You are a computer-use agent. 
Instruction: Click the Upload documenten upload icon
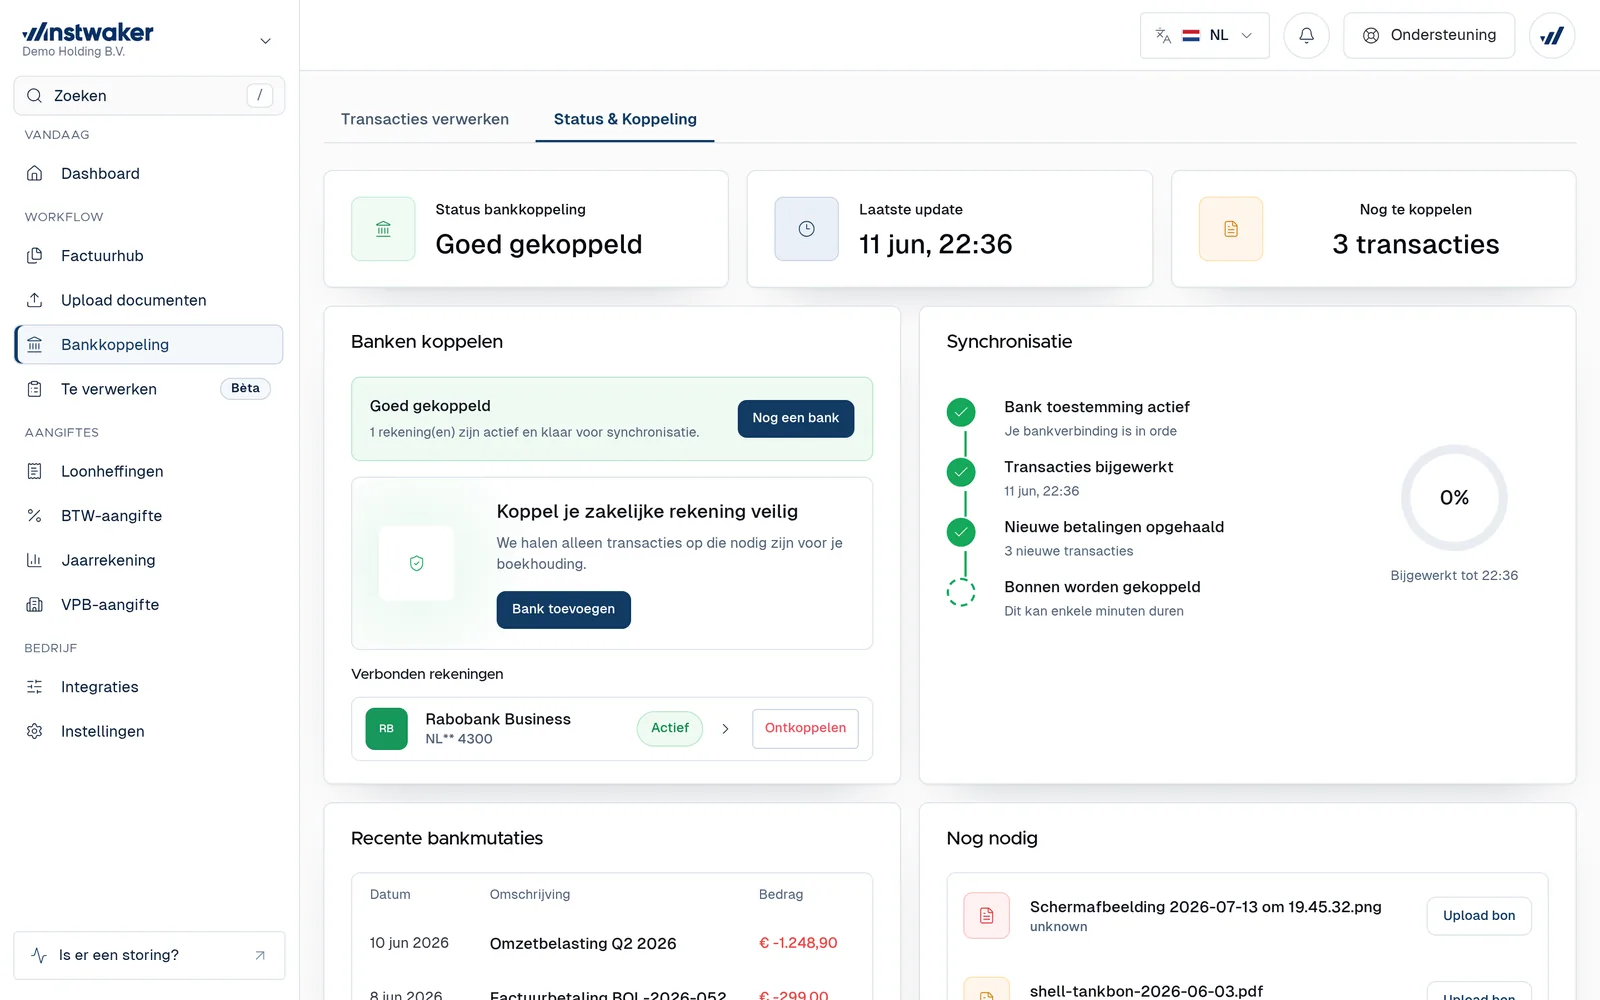pyautogui.click(x=35, y=300)
